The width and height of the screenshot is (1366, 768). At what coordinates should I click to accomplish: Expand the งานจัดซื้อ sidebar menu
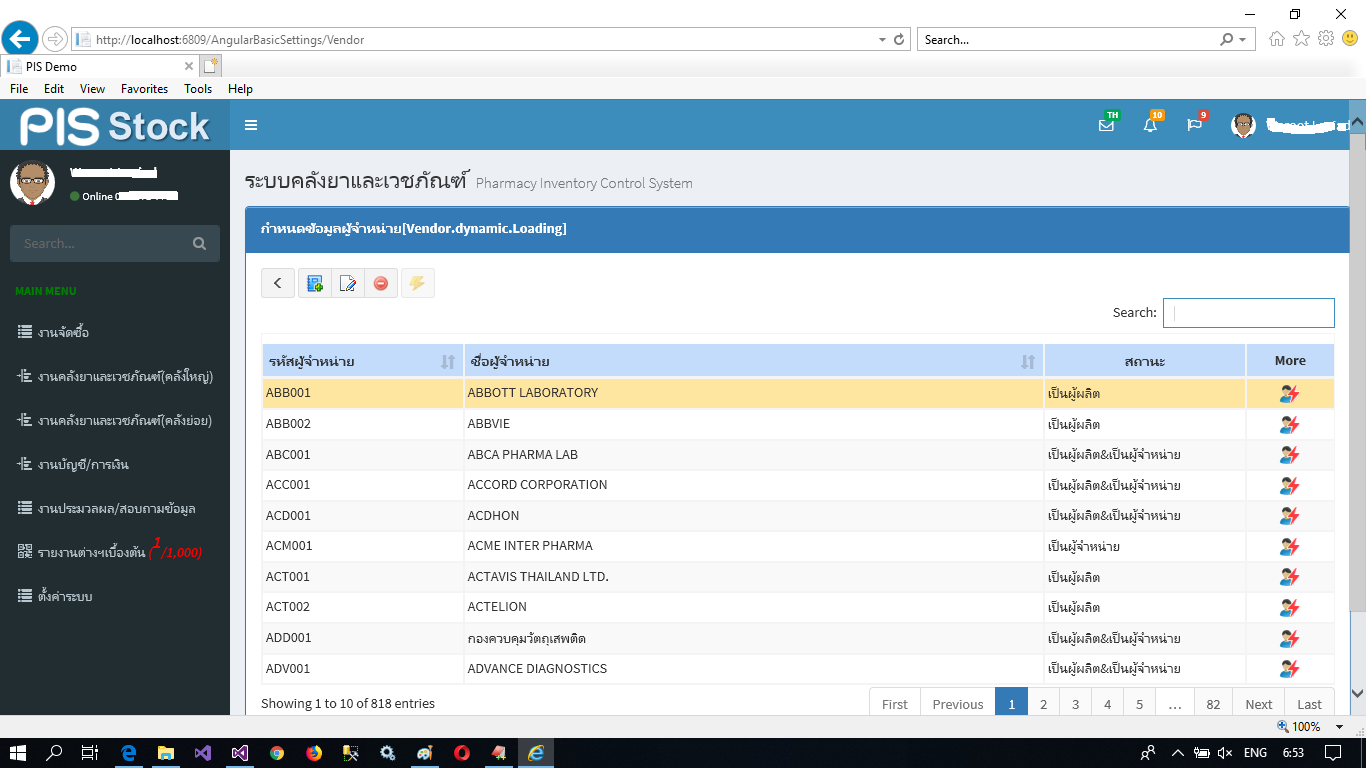coord(64,332)
